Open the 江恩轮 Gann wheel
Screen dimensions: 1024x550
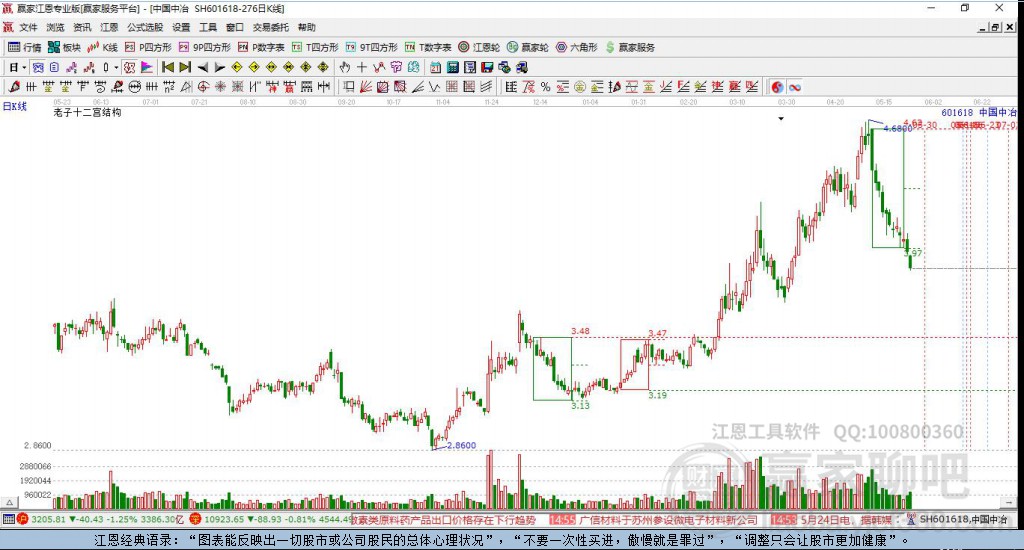(x=479, y=48)
